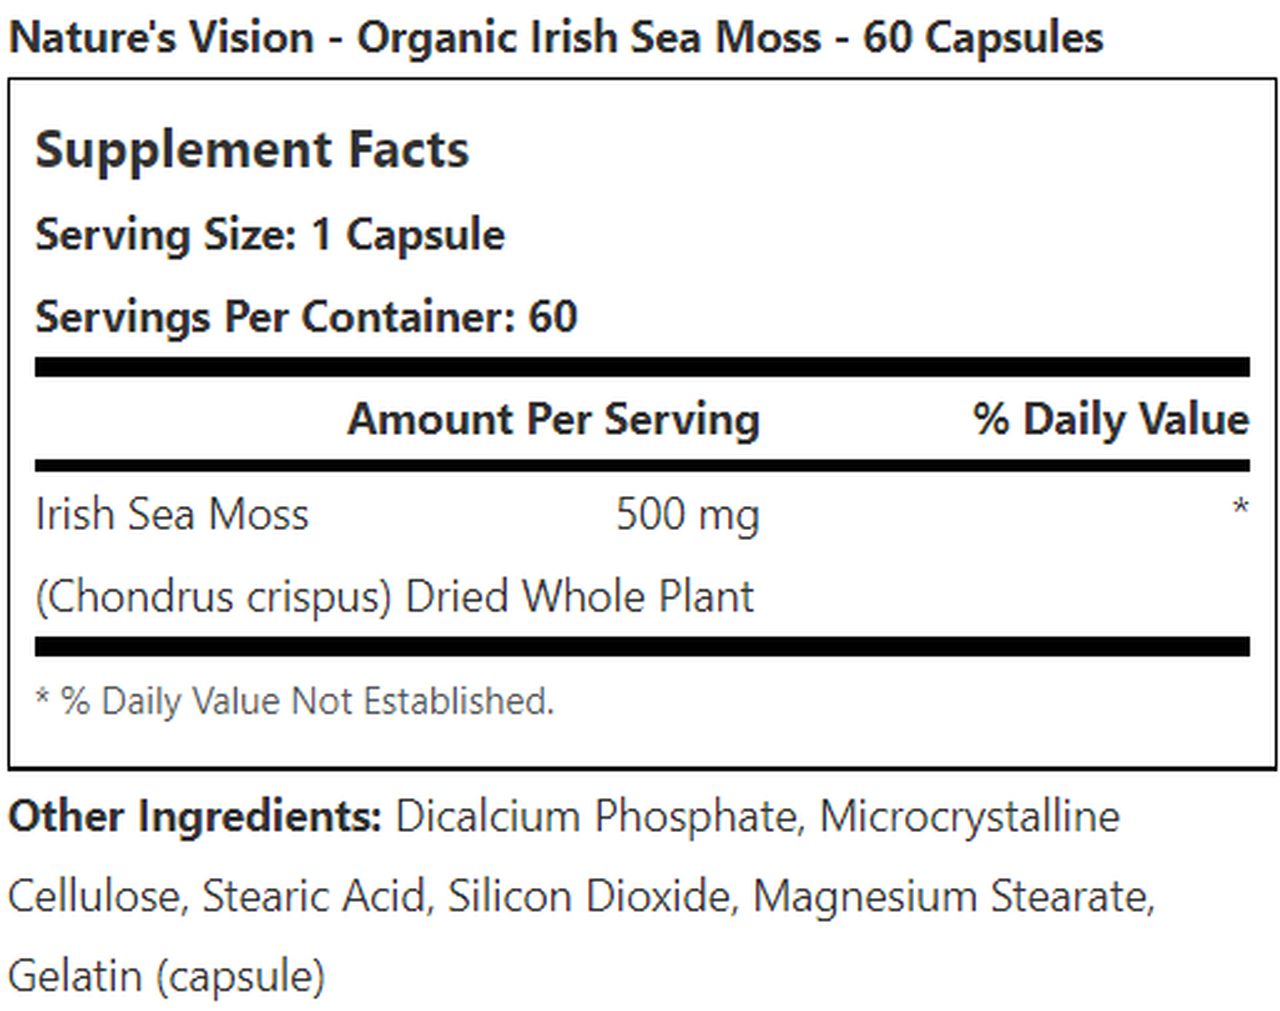This screenshot has width=1280, height=1011.
Task: Click the Other Ingredients: bold label
Action: point(195,816)
